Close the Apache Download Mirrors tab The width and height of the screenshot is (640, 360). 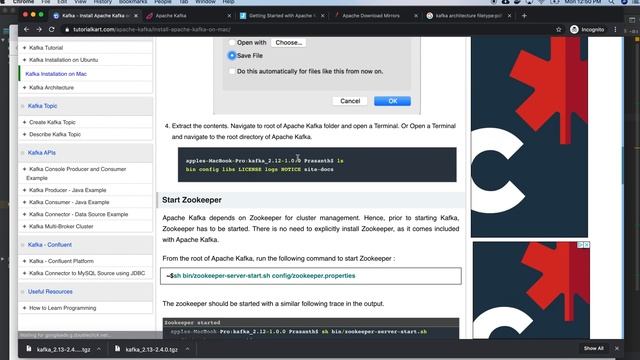click(416, 16)
